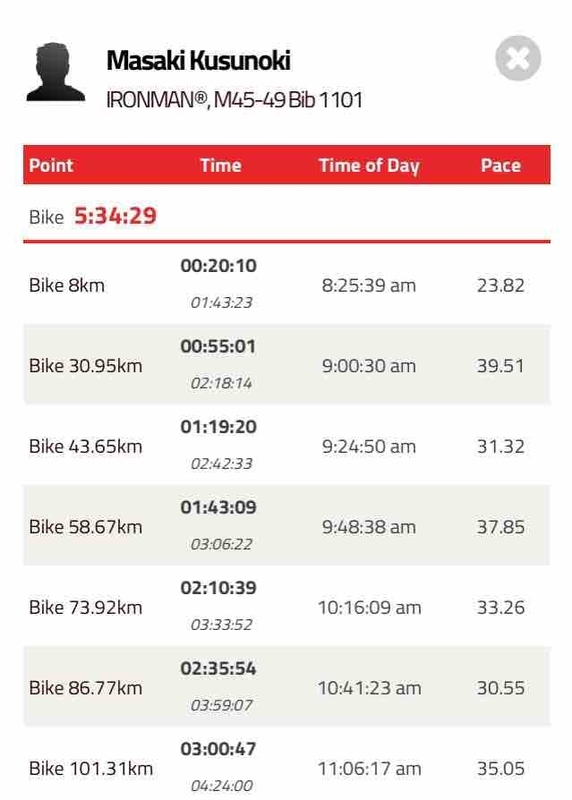Screen dimensions: 572x800
Task: Click the athlete profile silhouette avatar
Action: [56, 72]
